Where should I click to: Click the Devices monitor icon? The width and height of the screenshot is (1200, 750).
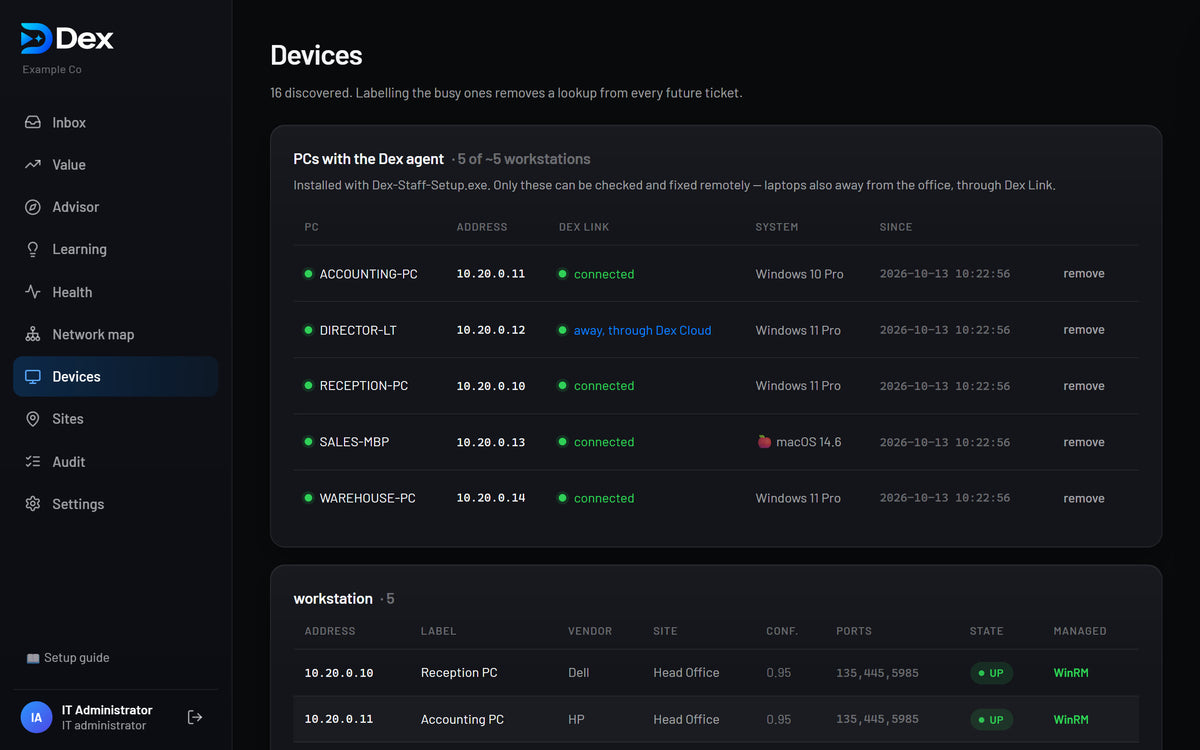click(x=33, y=376)
